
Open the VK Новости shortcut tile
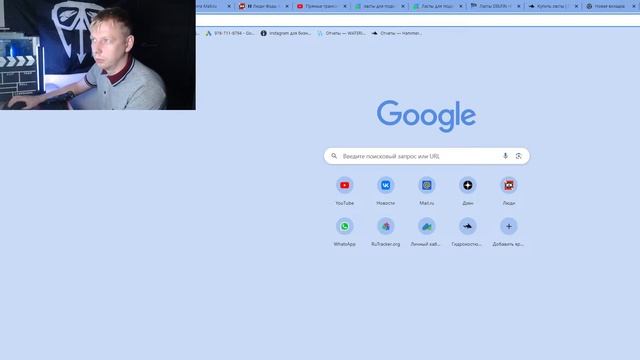click(x=385, y=191)
